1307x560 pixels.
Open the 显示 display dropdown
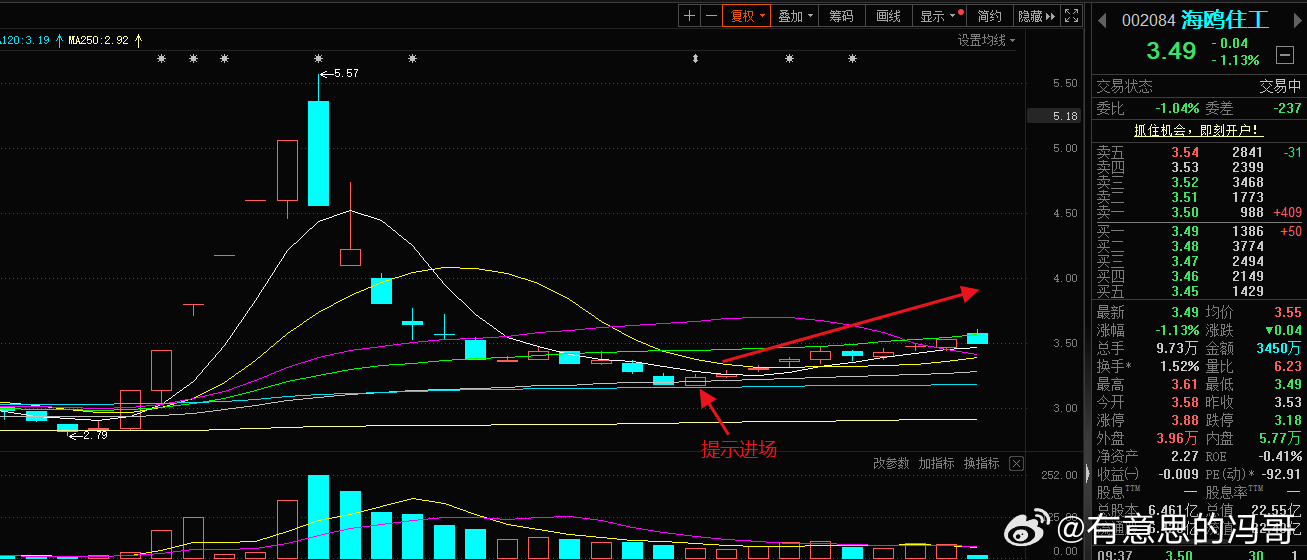940,15
